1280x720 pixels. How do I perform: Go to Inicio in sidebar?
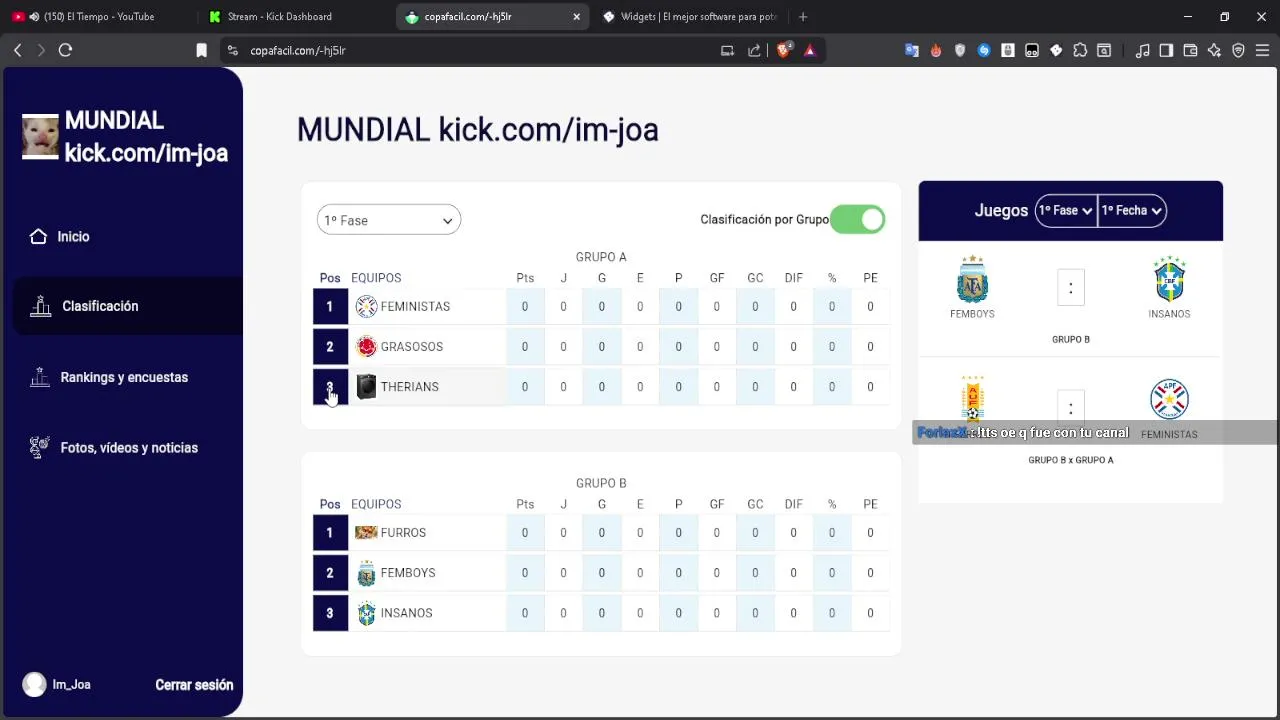(x=73, y=236)
